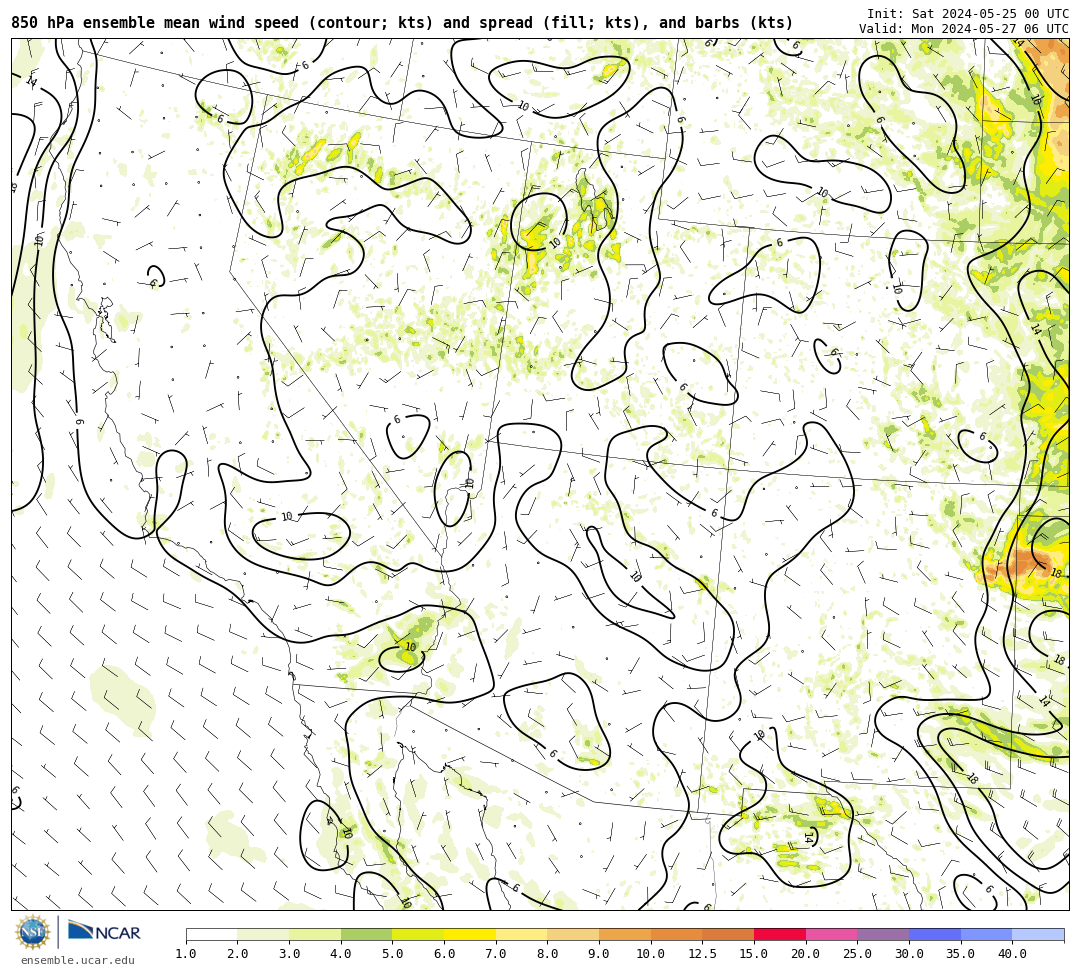Select the burnt orange 12.5–15.0 colorbar swatch
Viewport: 1080px width, 973px height.
728,934
